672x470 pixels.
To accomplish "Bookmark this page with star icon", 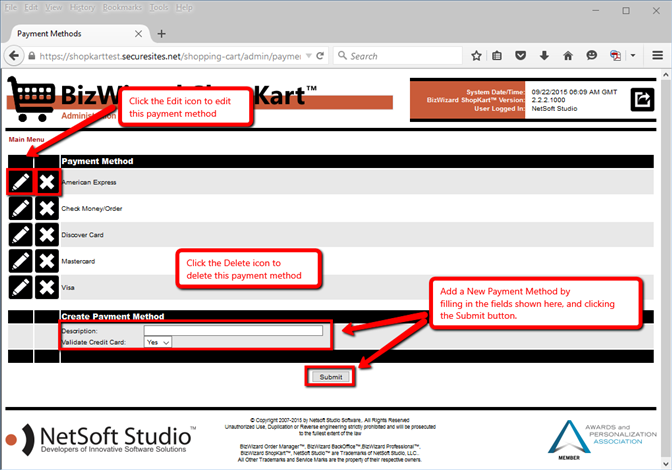I will point(476,56).
